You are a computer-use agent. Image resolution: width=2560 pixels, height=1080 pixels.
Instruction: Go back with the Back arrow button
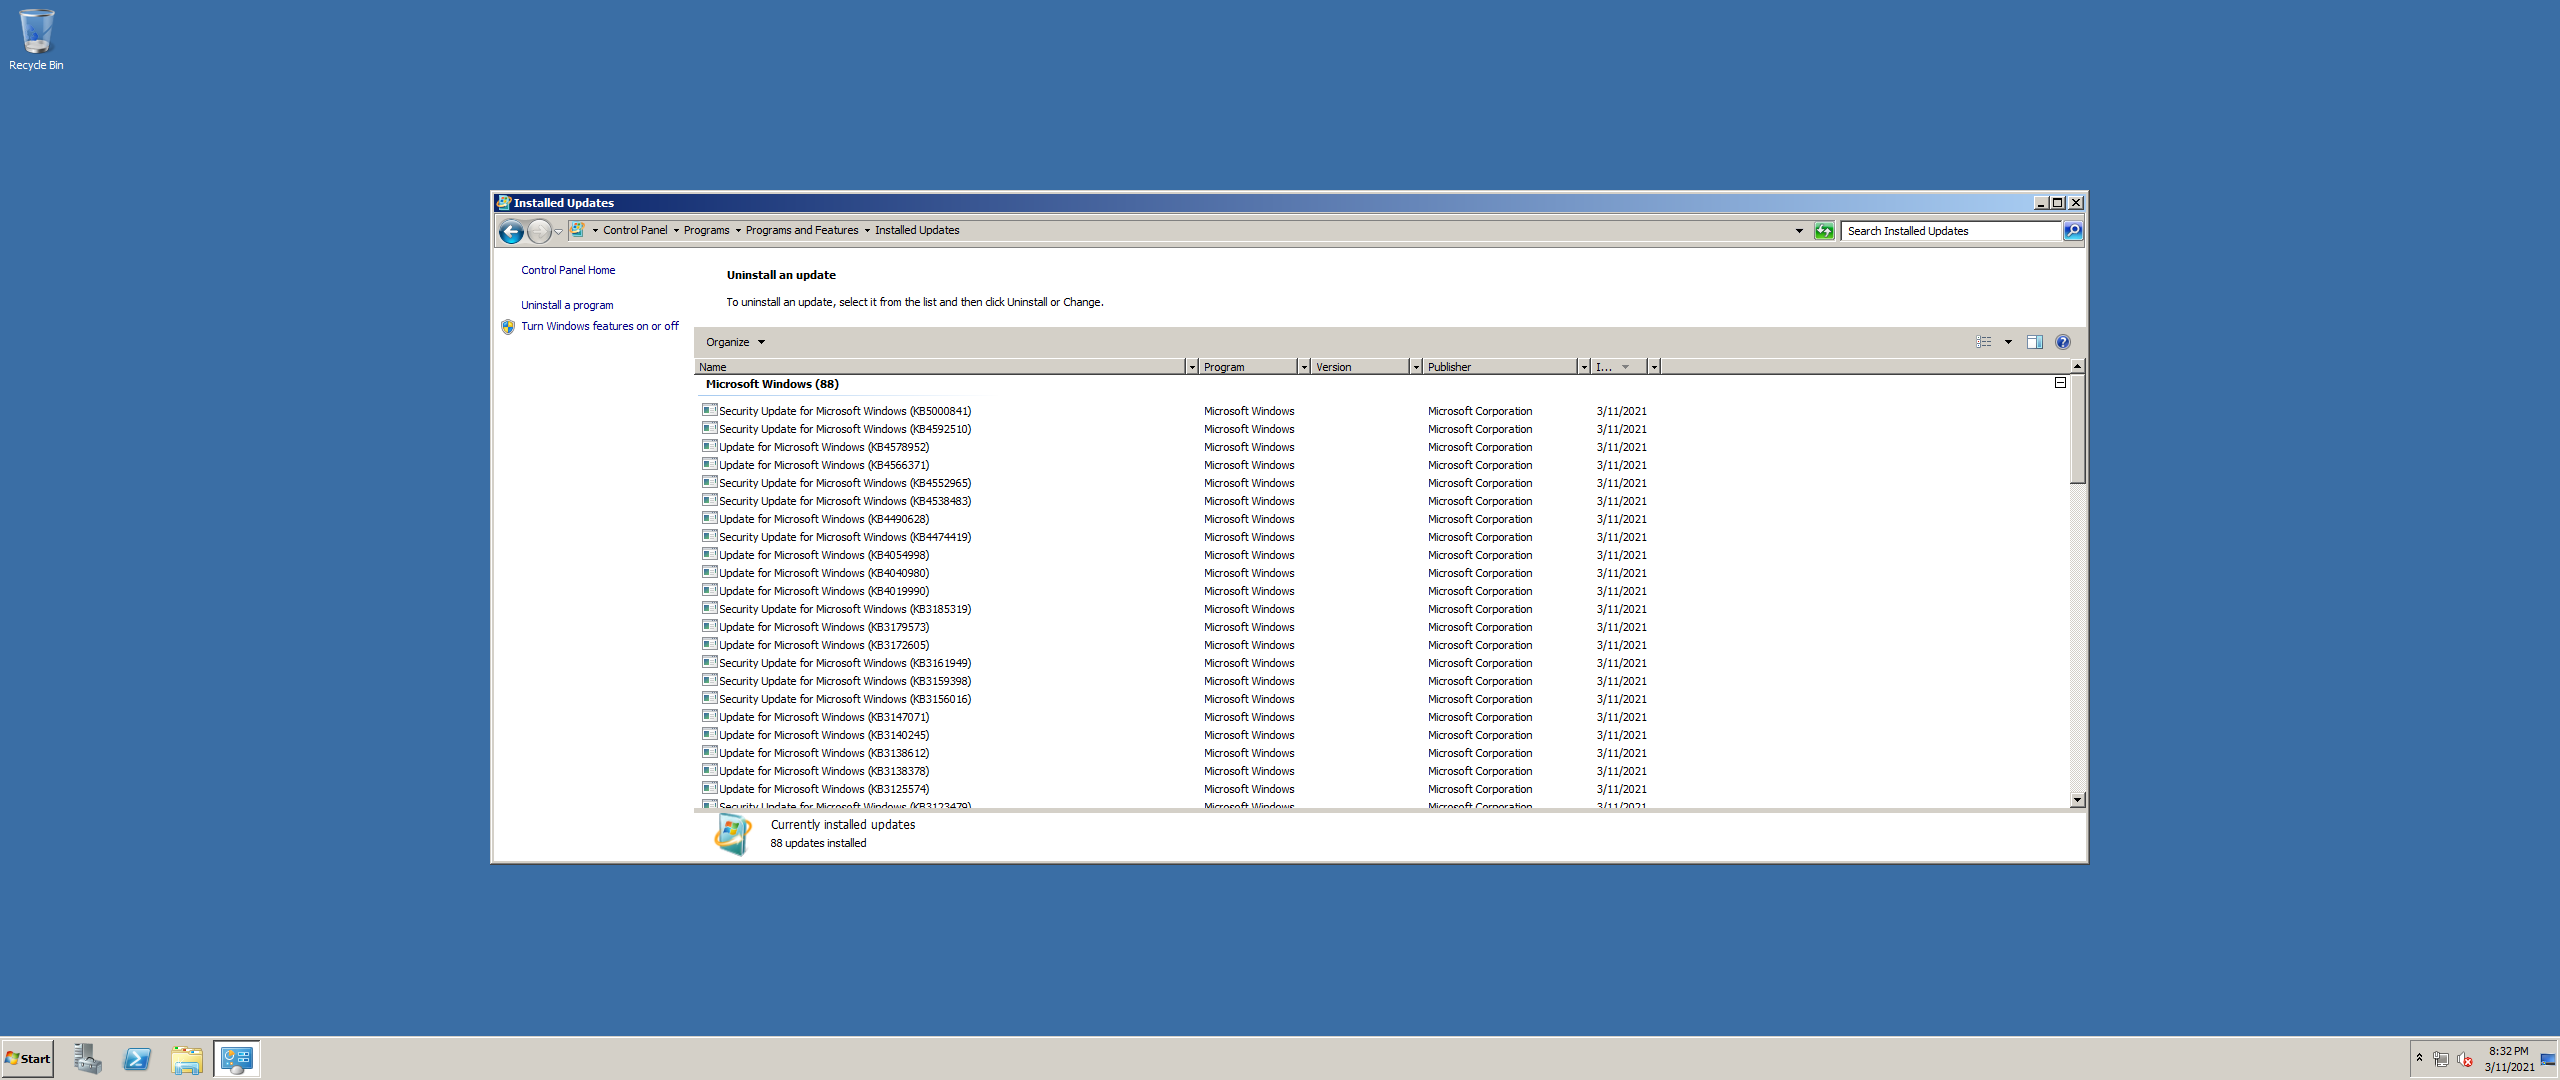pos(511,232)
